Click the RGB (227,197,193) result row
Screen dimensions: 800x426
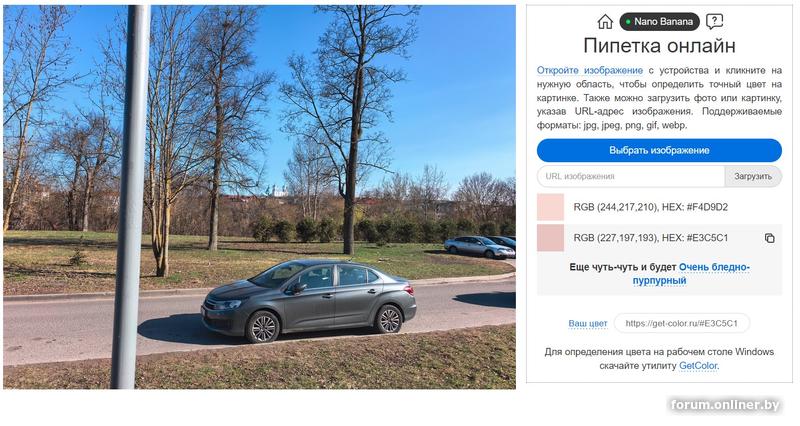[x=659, y=238]
